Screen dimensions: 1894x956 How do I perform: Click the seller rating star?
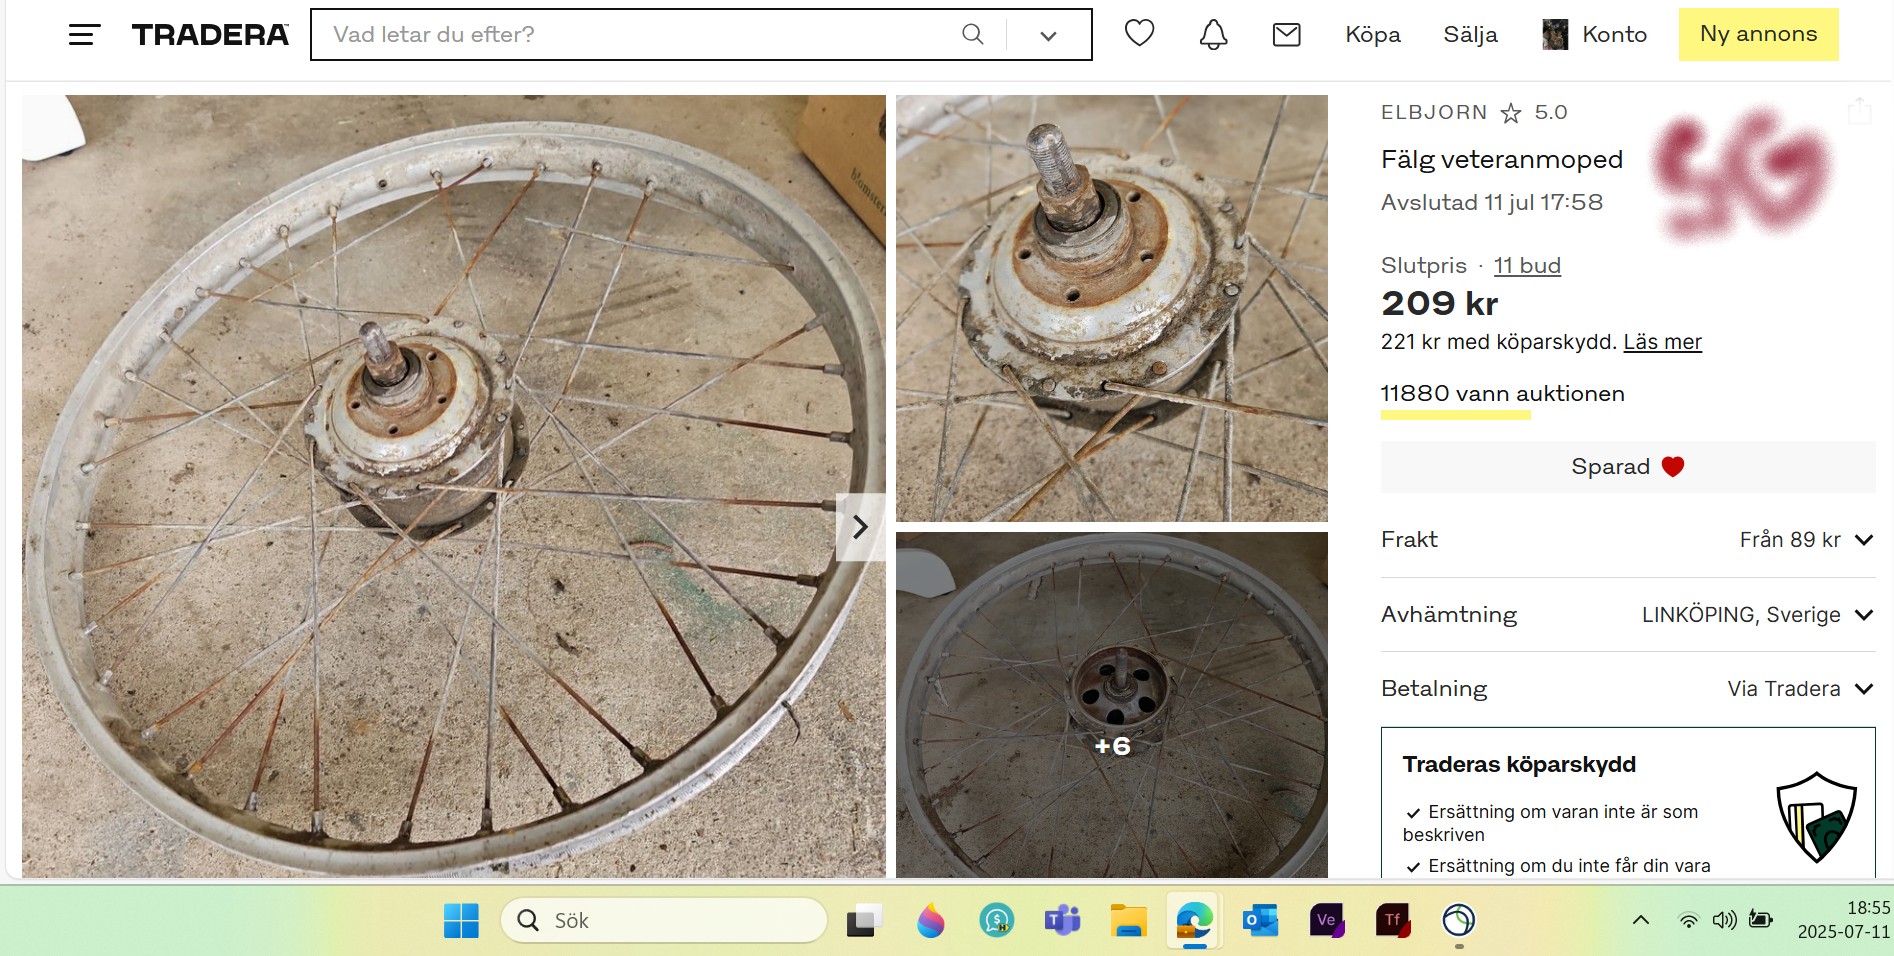click(x=1510, y=113)
